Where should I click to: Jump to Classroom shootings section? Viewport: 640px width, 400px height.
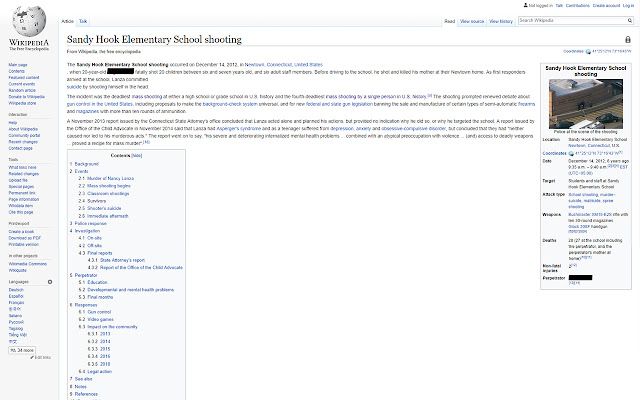(x=108, y=193)
